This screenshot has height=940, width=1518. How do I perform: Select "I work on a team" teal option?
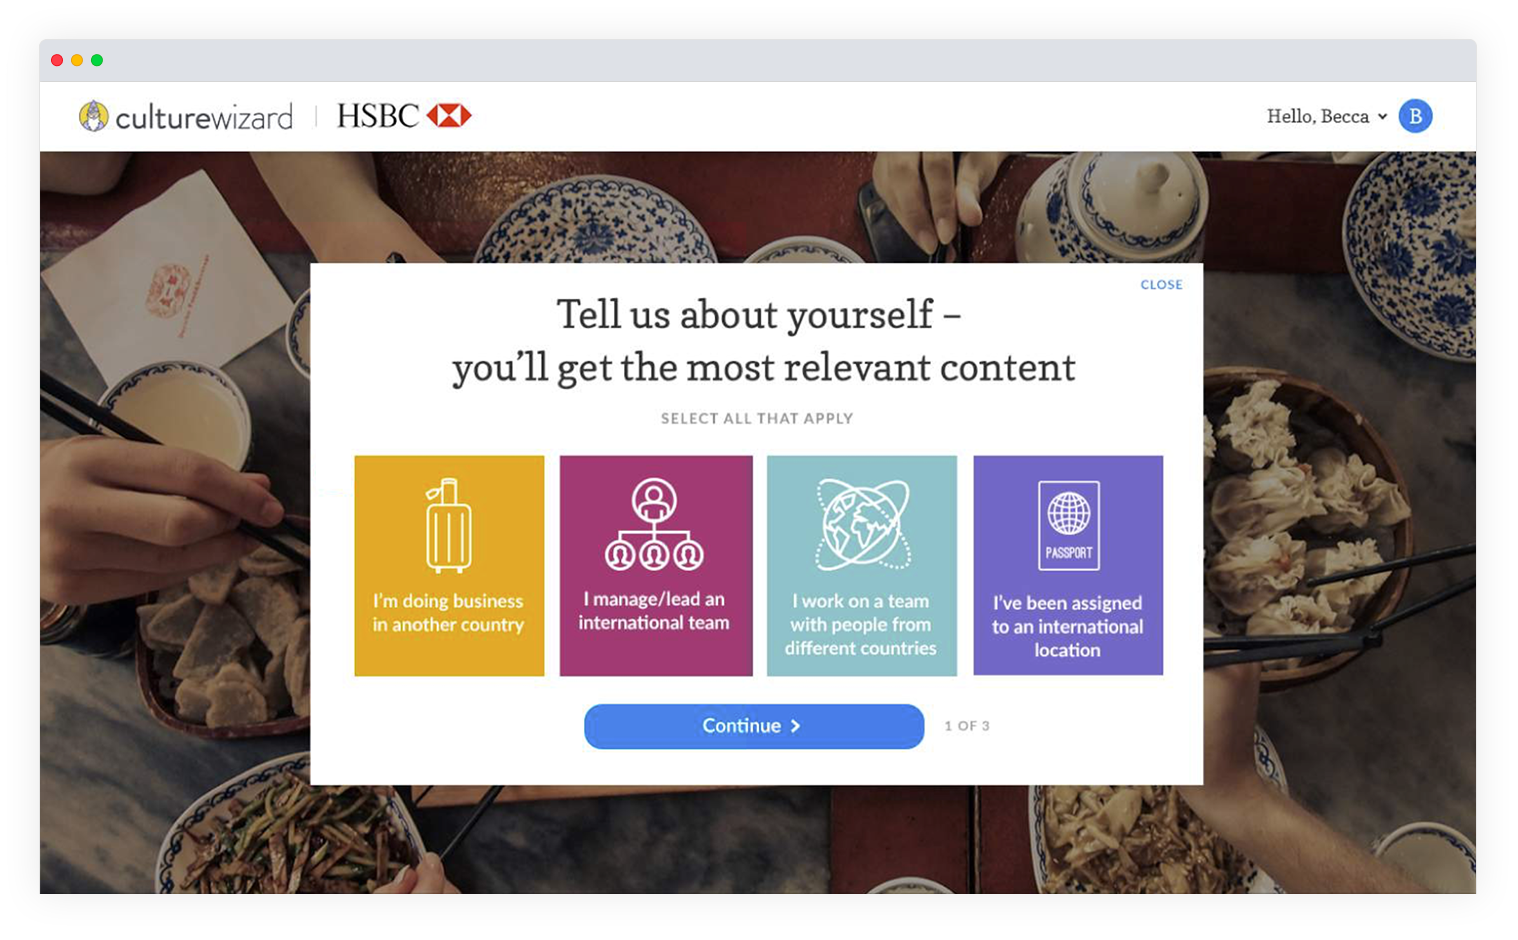(x=862, y=566)
